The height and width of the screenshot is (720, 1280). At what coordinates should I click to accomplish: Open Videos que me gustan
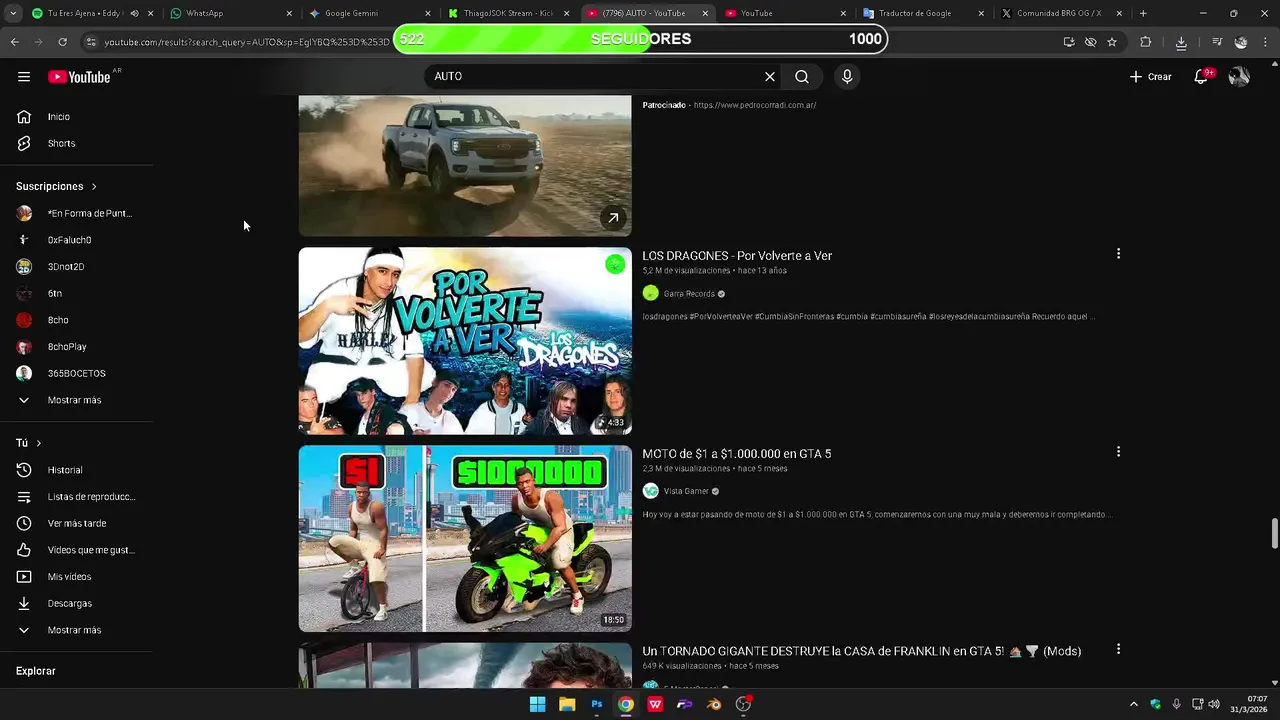point(76,550)
